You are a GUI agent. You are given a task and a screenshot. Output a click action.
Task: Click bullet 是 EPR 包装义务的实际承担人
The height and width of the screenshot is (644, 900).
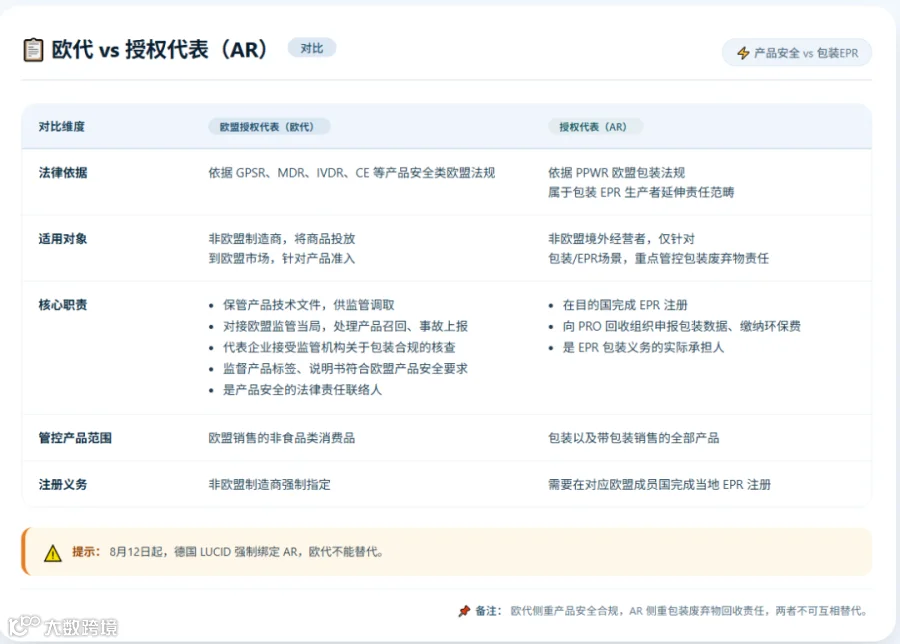(x=643, y=347)
